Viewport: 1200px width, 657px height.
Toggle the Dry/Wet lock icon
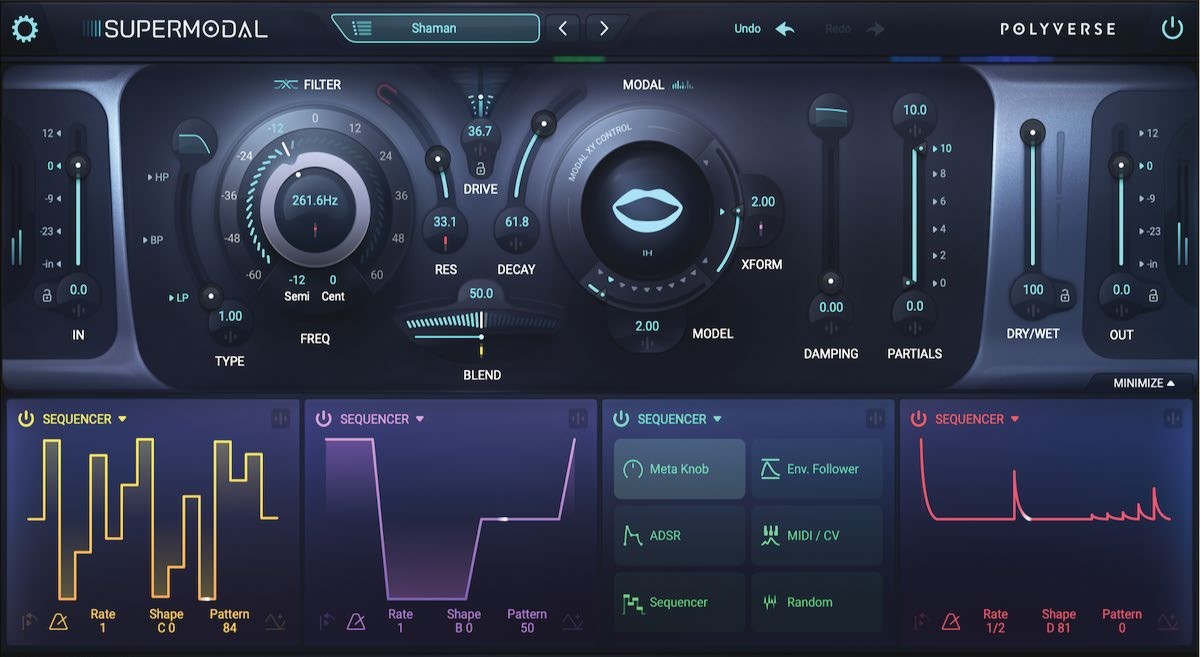[x=1065, y=295]
